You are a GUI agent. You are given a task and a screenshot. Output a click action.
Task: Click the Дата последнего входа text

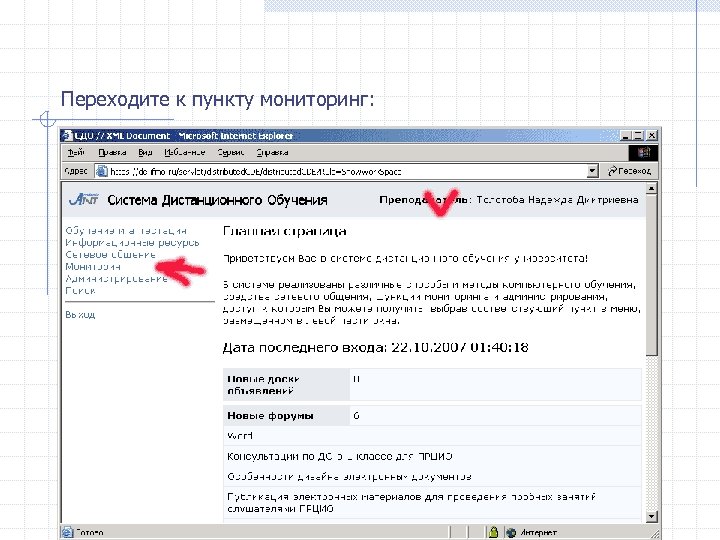coord(376,348)
